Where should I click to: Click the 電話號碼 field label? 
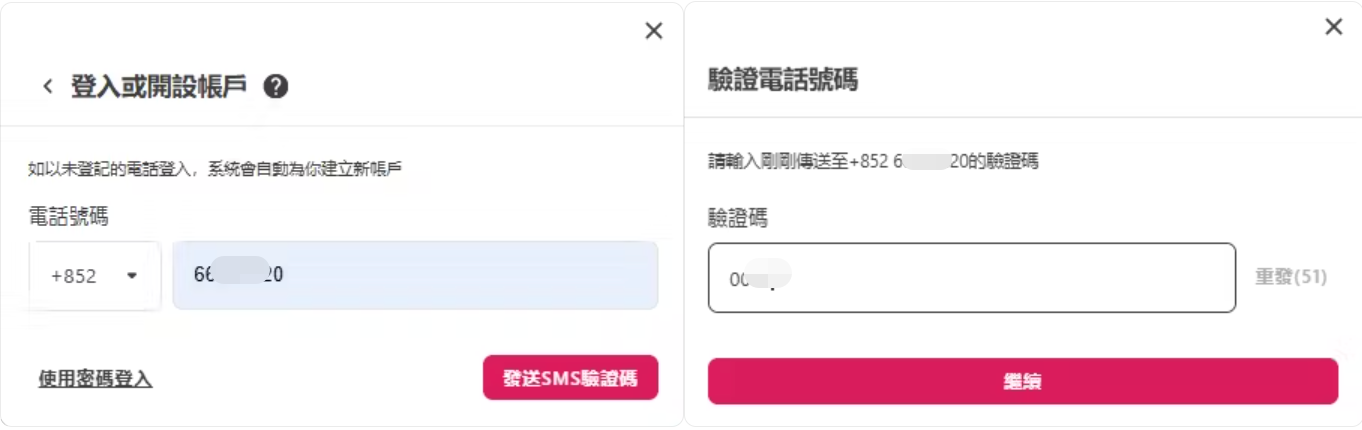tap(68, 215)
